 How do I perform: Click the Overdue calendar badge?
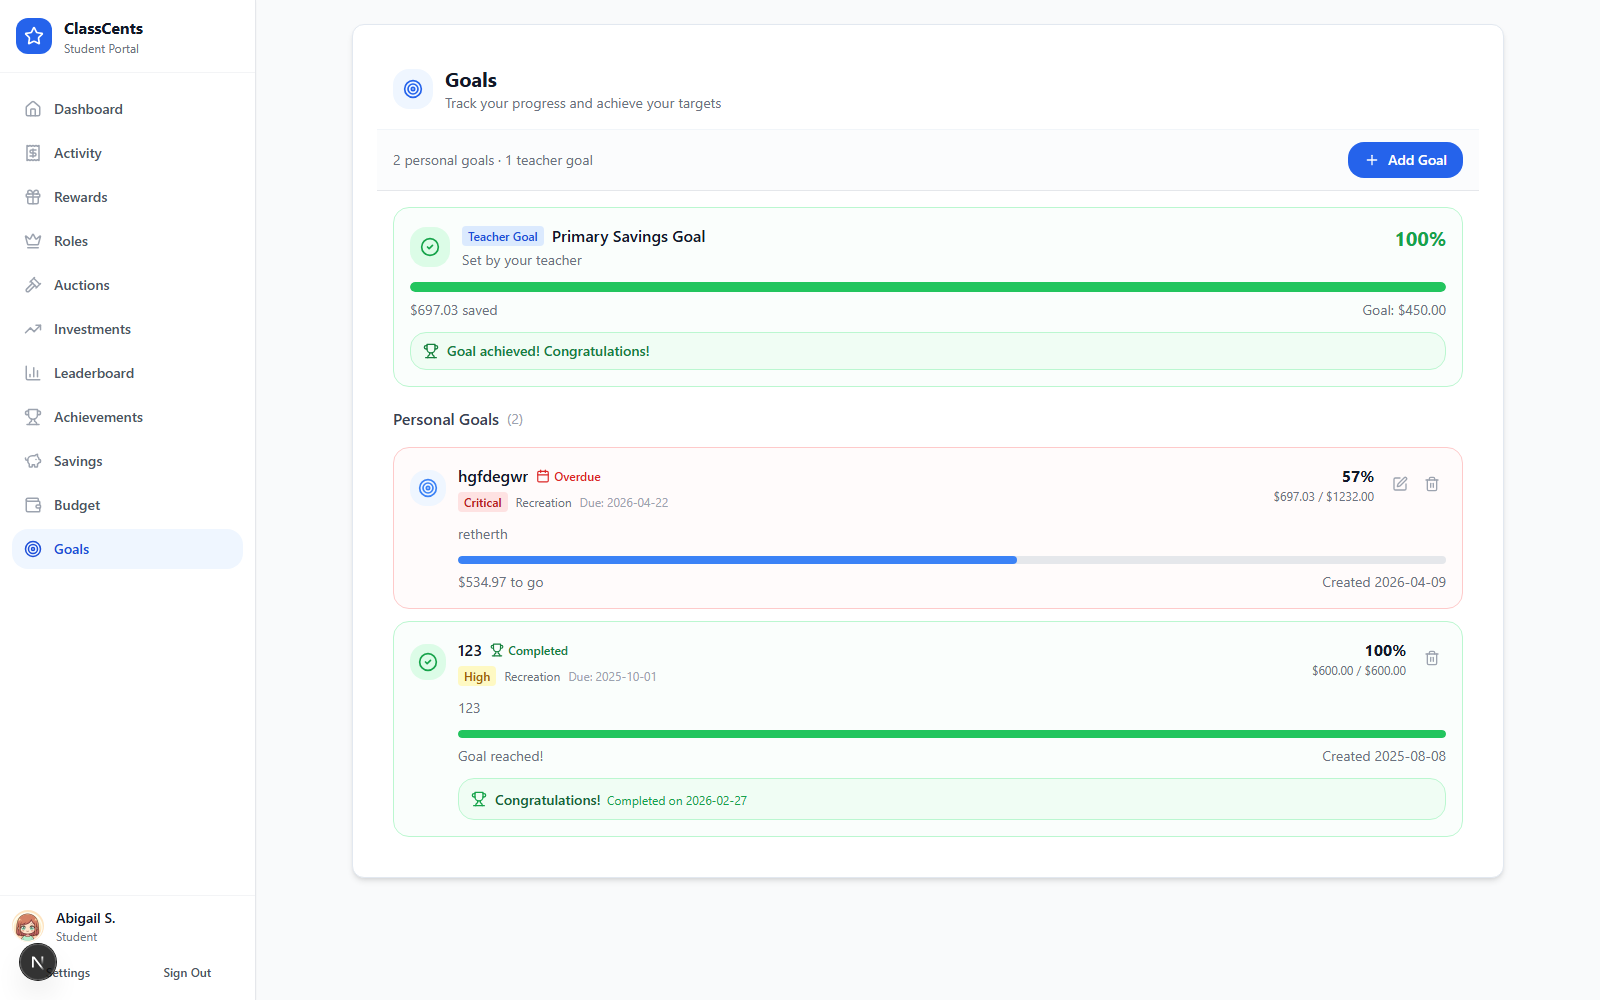568,477
